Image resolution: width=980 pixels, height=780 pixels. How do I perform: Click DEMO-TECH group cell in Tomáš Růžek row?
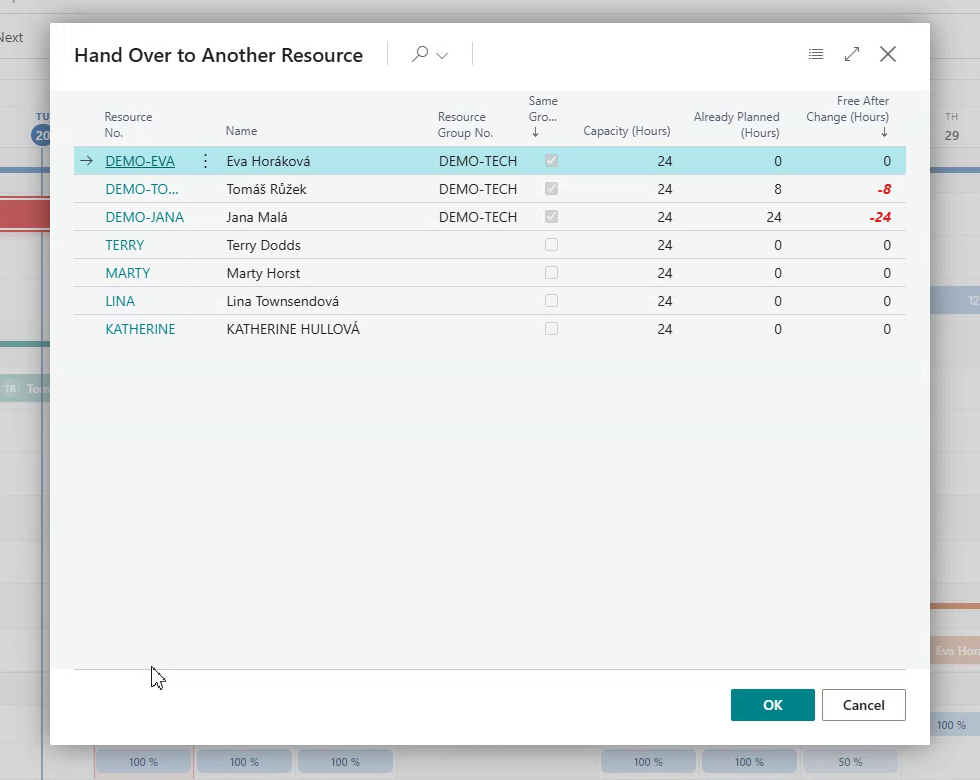(478, 189)
